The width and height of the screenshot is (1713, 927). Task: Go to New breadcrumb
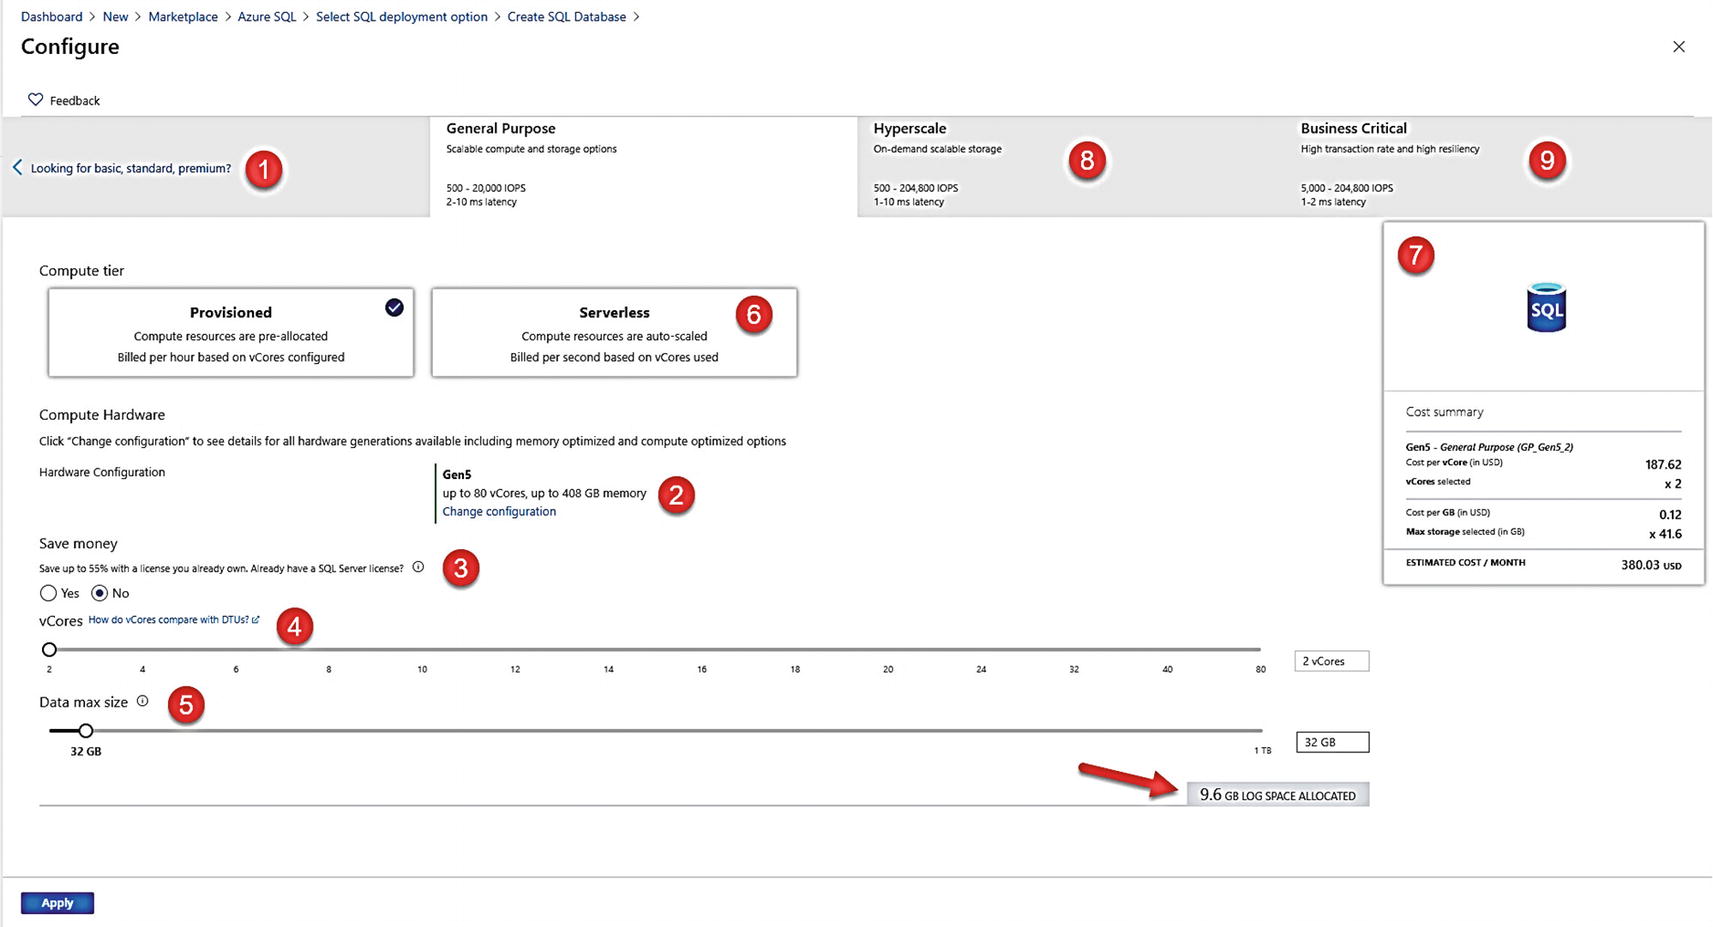115,17
